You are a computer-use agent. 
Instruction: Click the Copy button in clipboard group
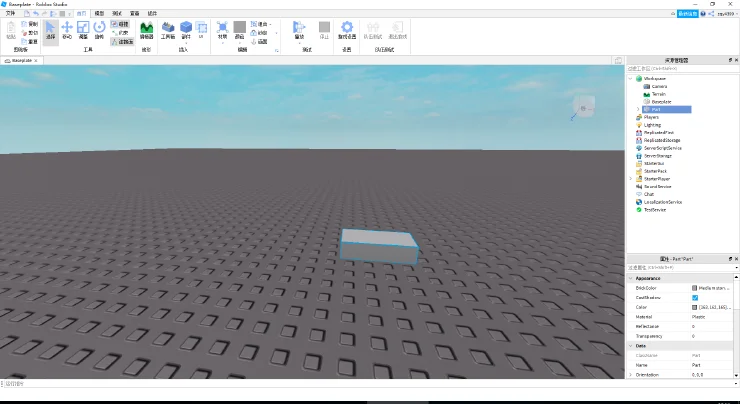click(x=30, y=24)
